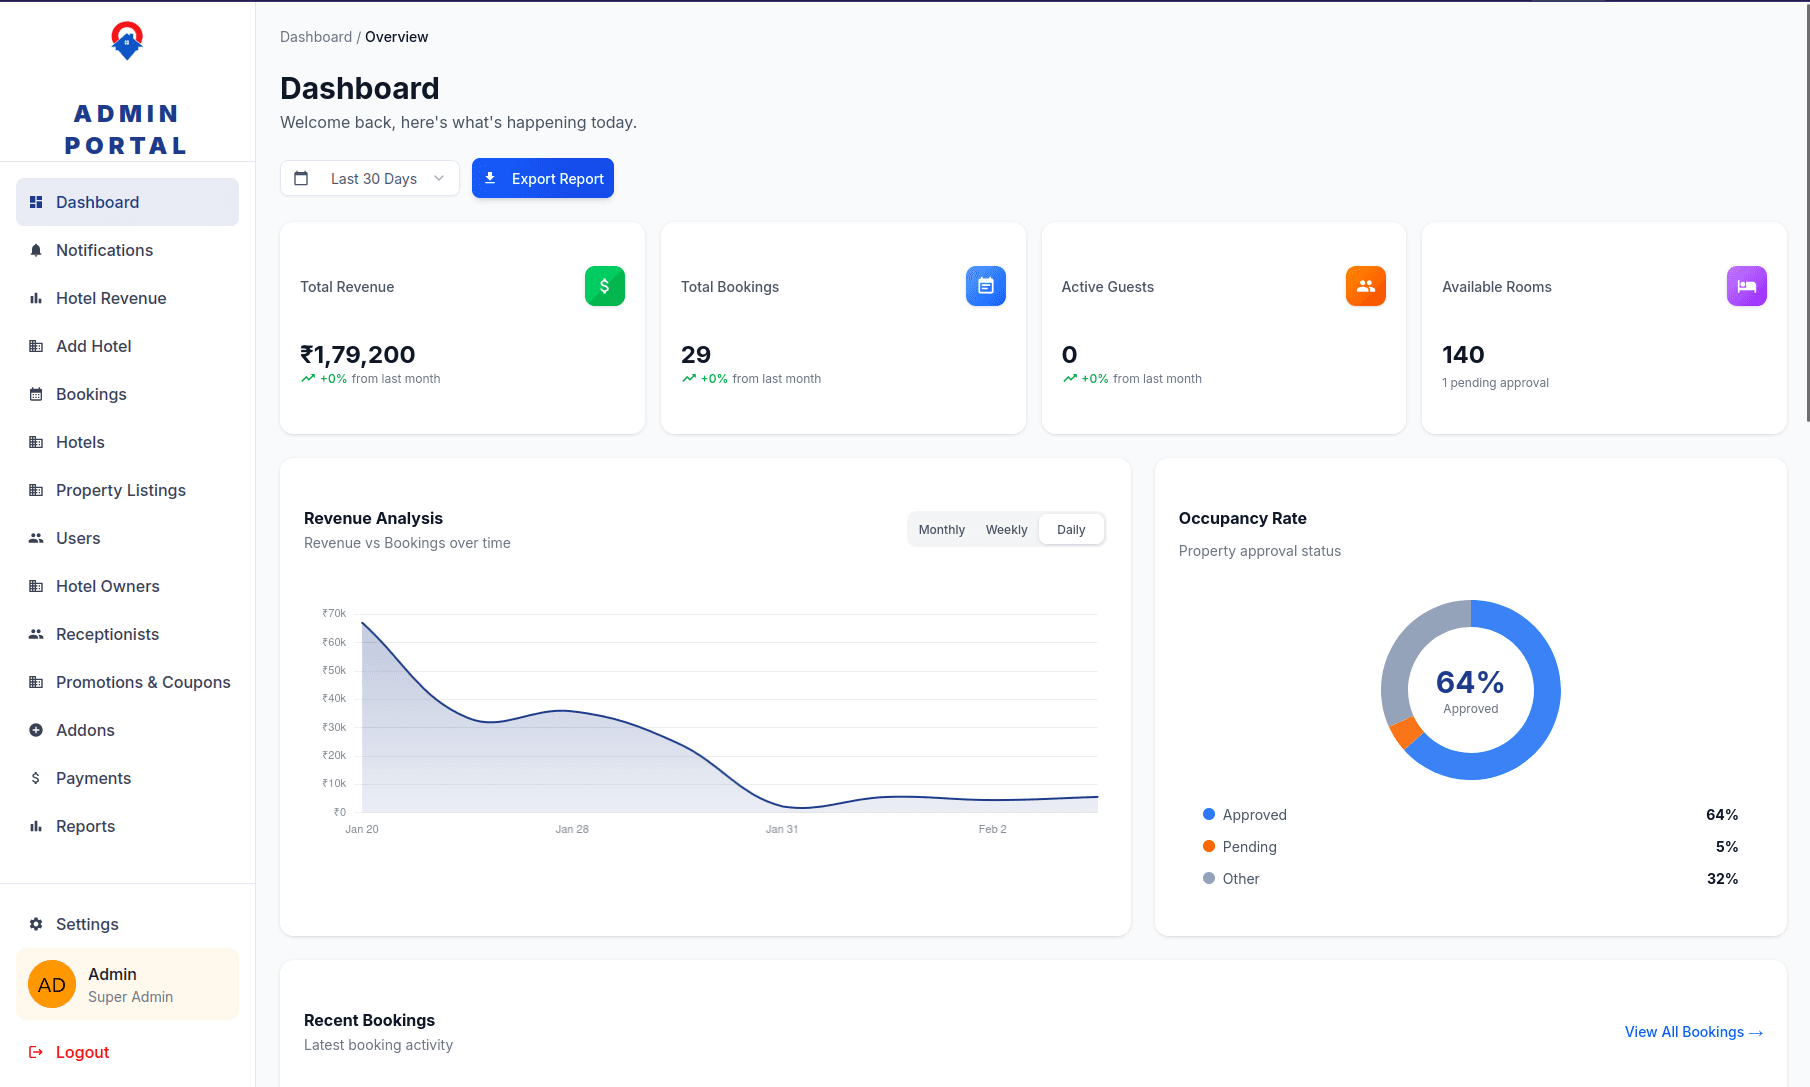Click the Settings gear icon
This screenshot has height=1087, width=1810.
coord(36,924)
